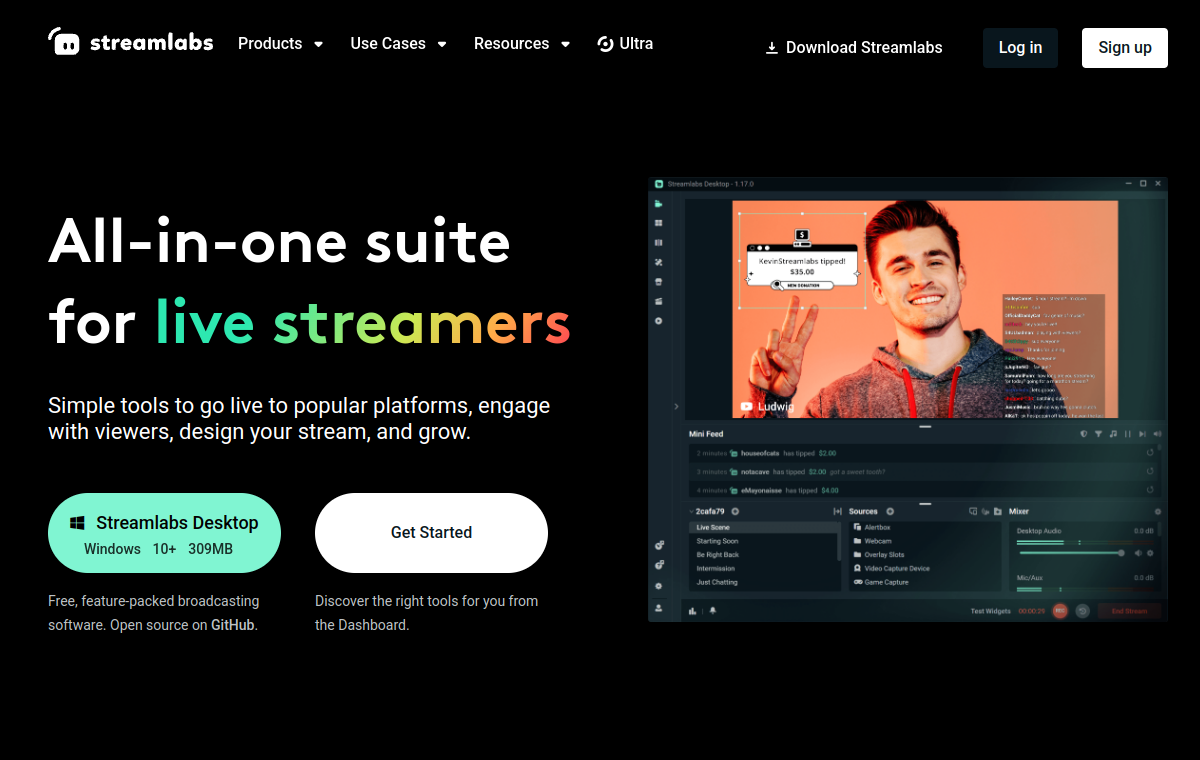Go to the Ultra page
Viewport: 1200px width, 760px height.
click(625, 44)
